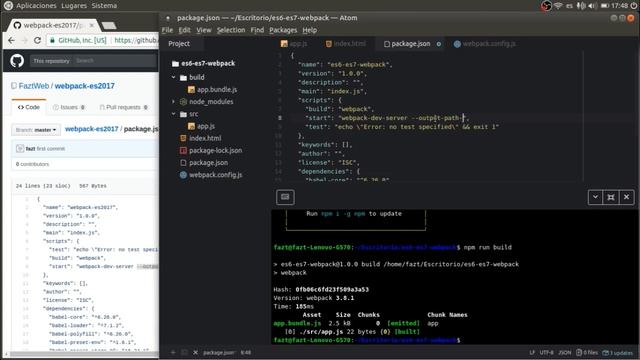
Task: Open the Help menu in Atom
Action: (309, 30)
